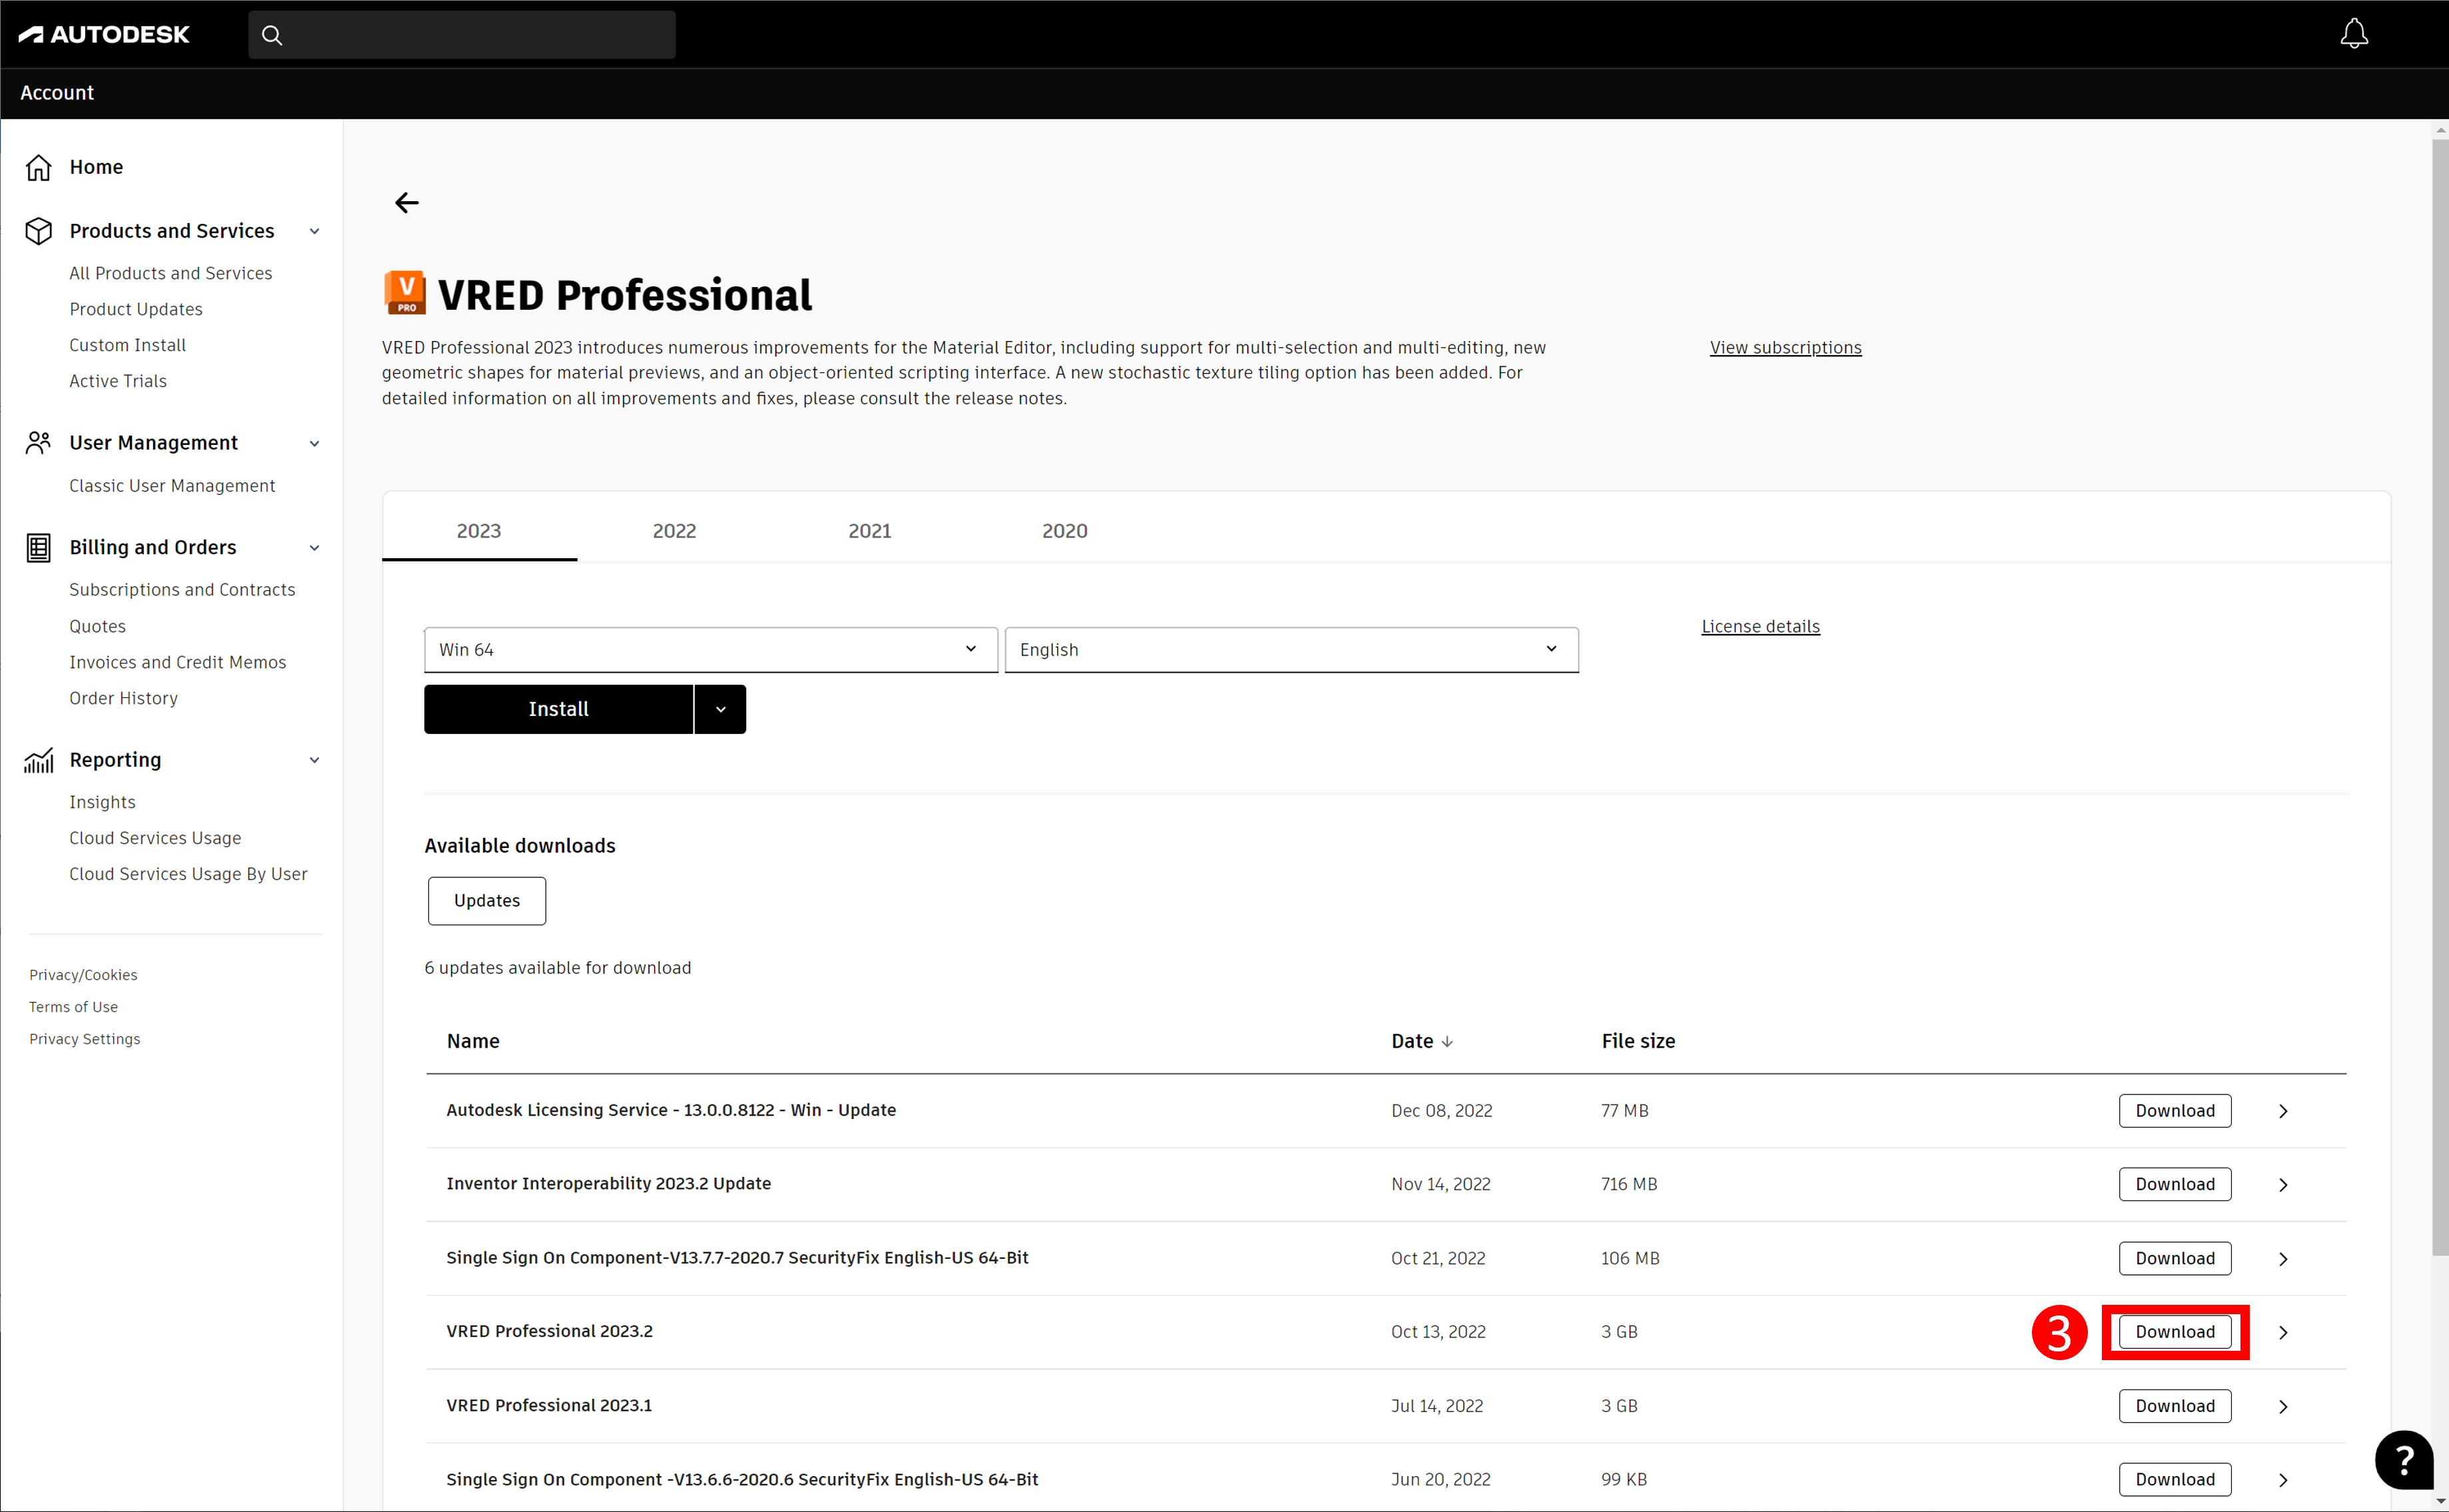The width and height of the screenshot is (2449, 1512).
Task: Sort by Date column arrow
Action: (1447, 1041)
